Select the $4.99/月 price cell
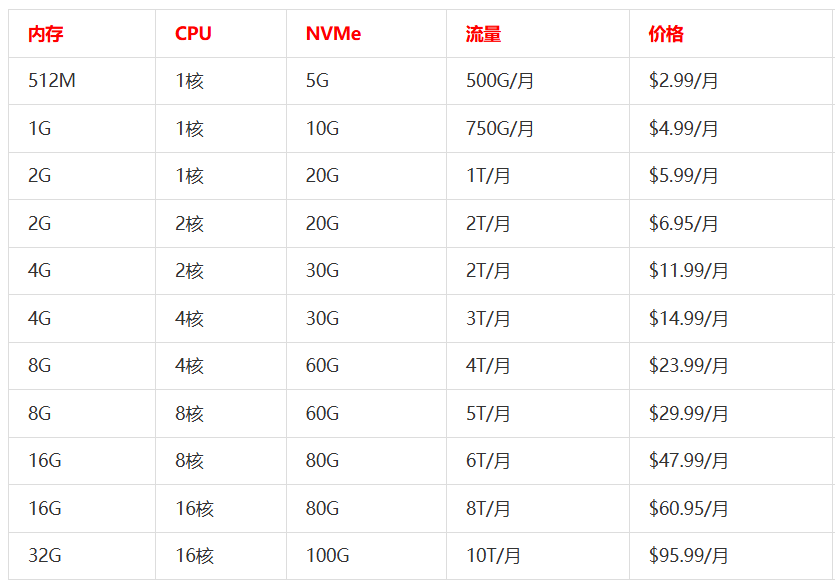Viewport: 835px width, 587px height. [683, 129]
